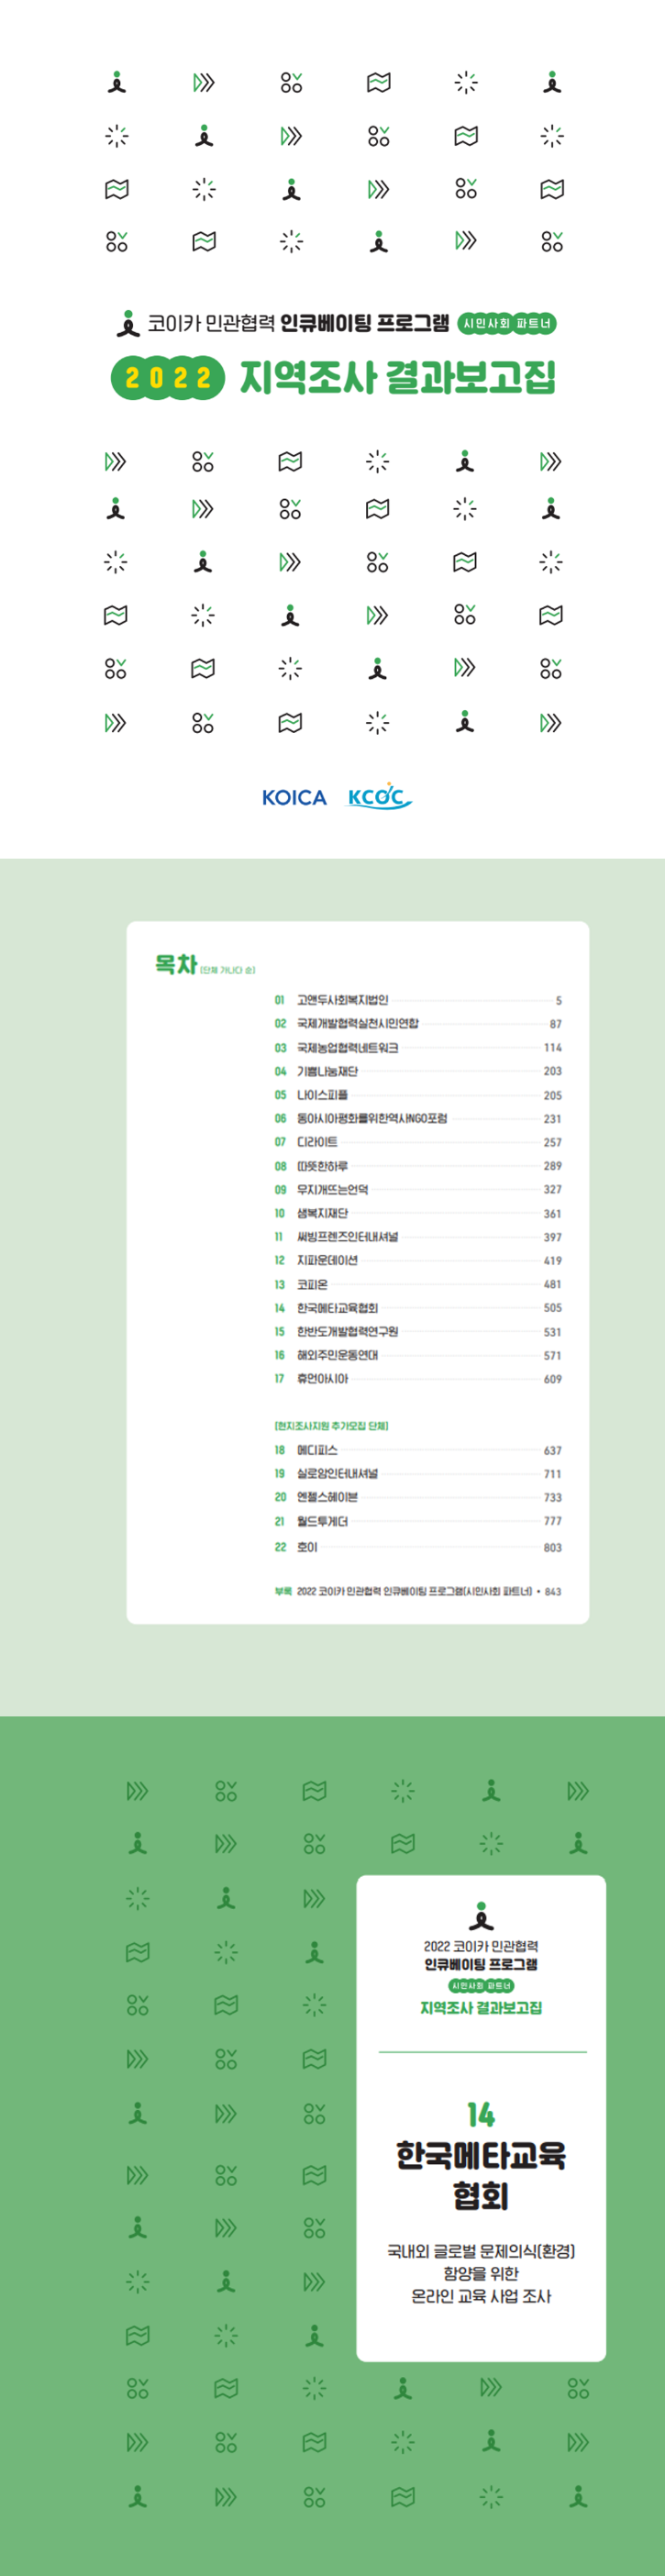Click the 부록 appendix line in contents

coord(418,1591)
